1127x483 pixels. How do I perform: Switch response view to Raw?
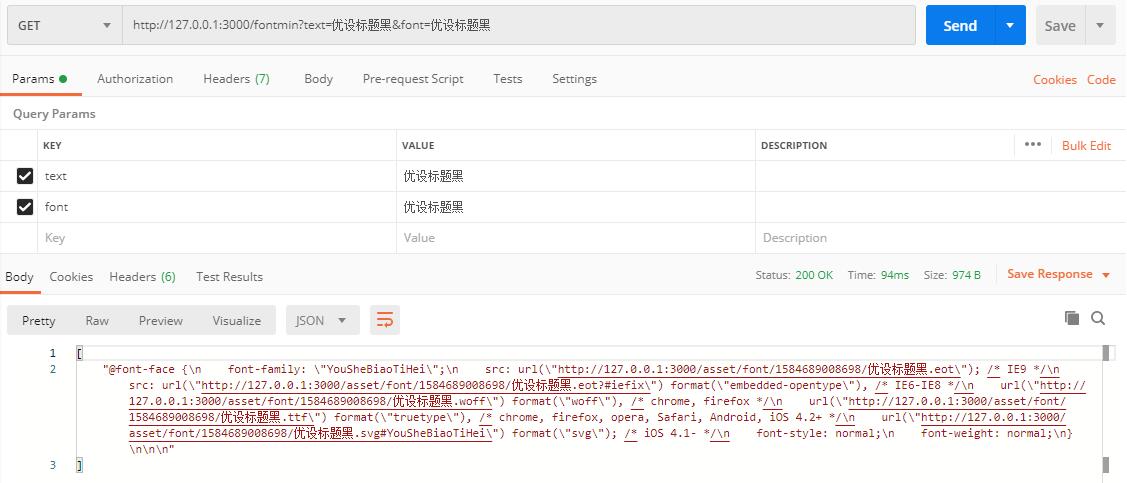point(97,321)
